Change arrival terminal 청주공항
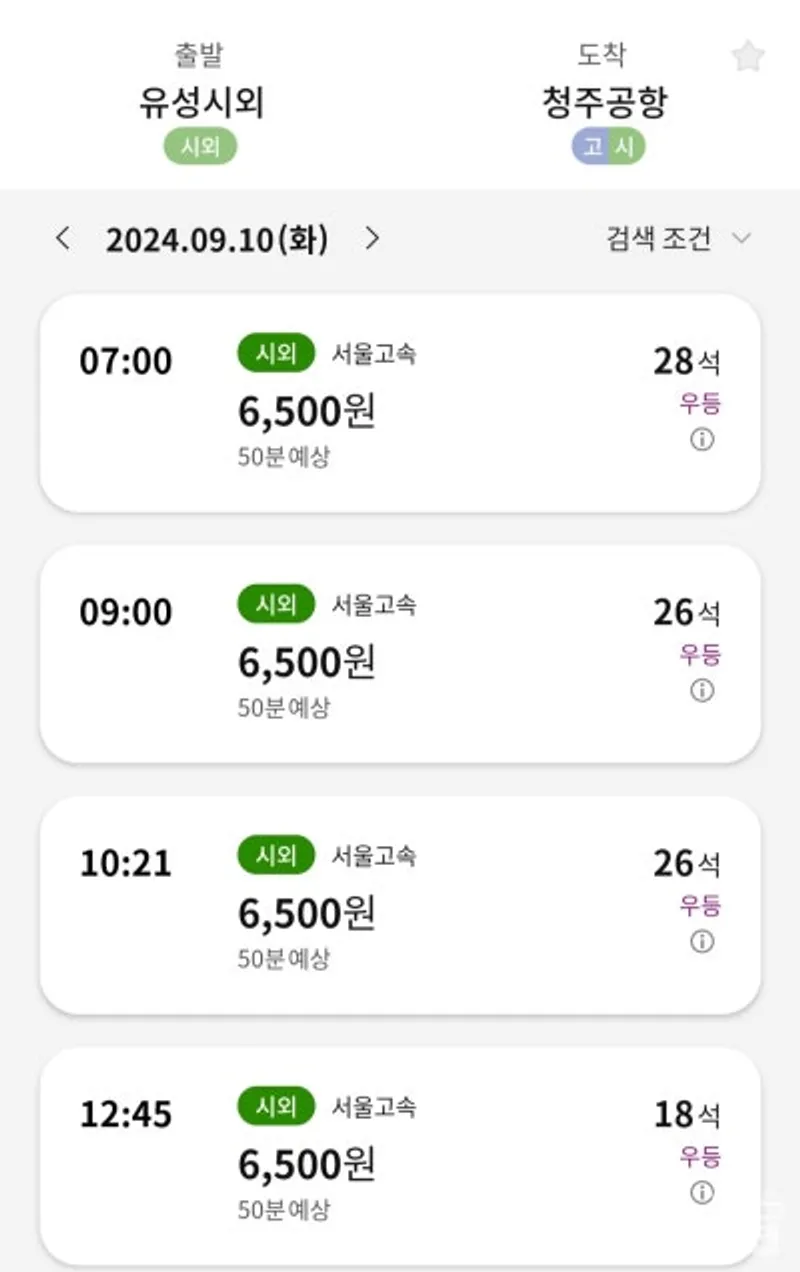Viewport: 800px width, 1272px height. (x=604, y=103)
